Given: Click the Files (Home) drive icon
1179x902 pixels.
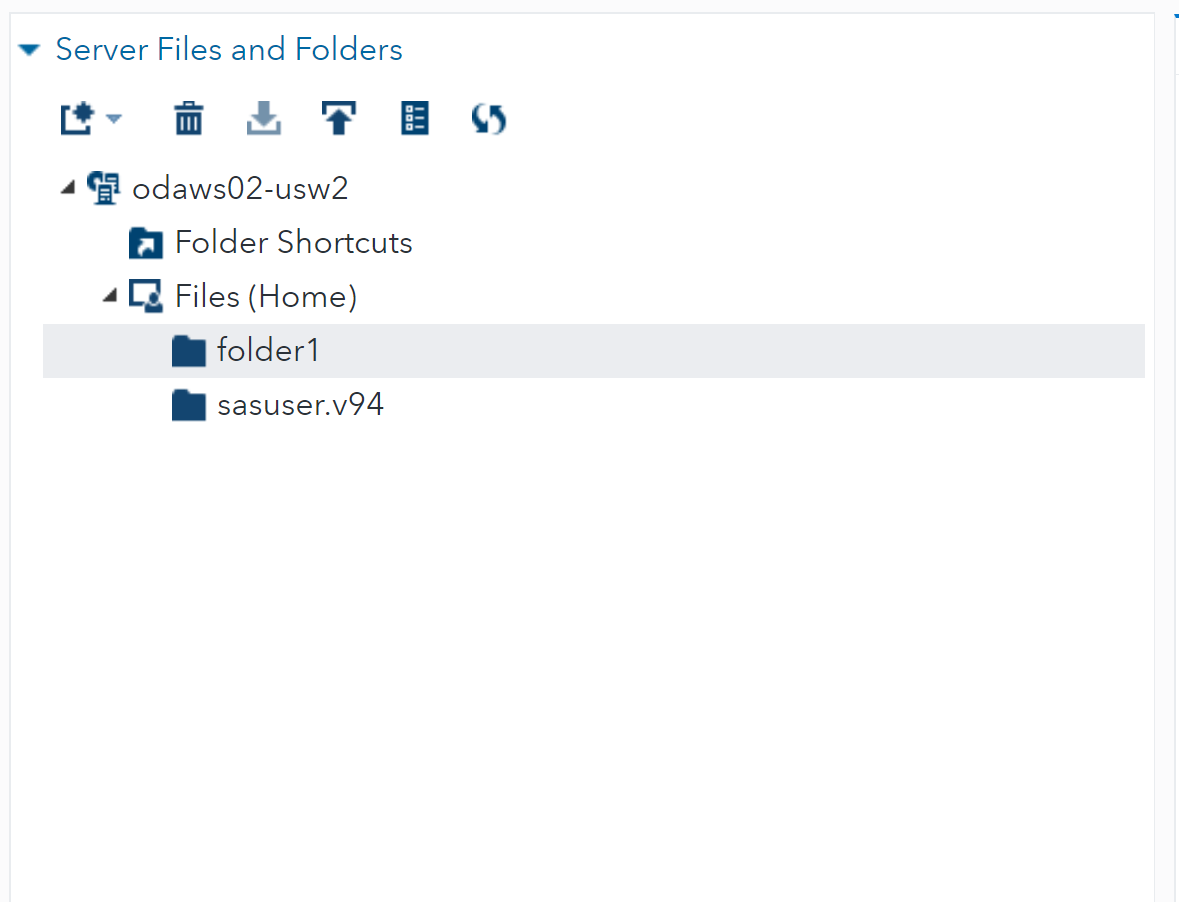Looking at the screenshot, I should (x=146, y=296).
